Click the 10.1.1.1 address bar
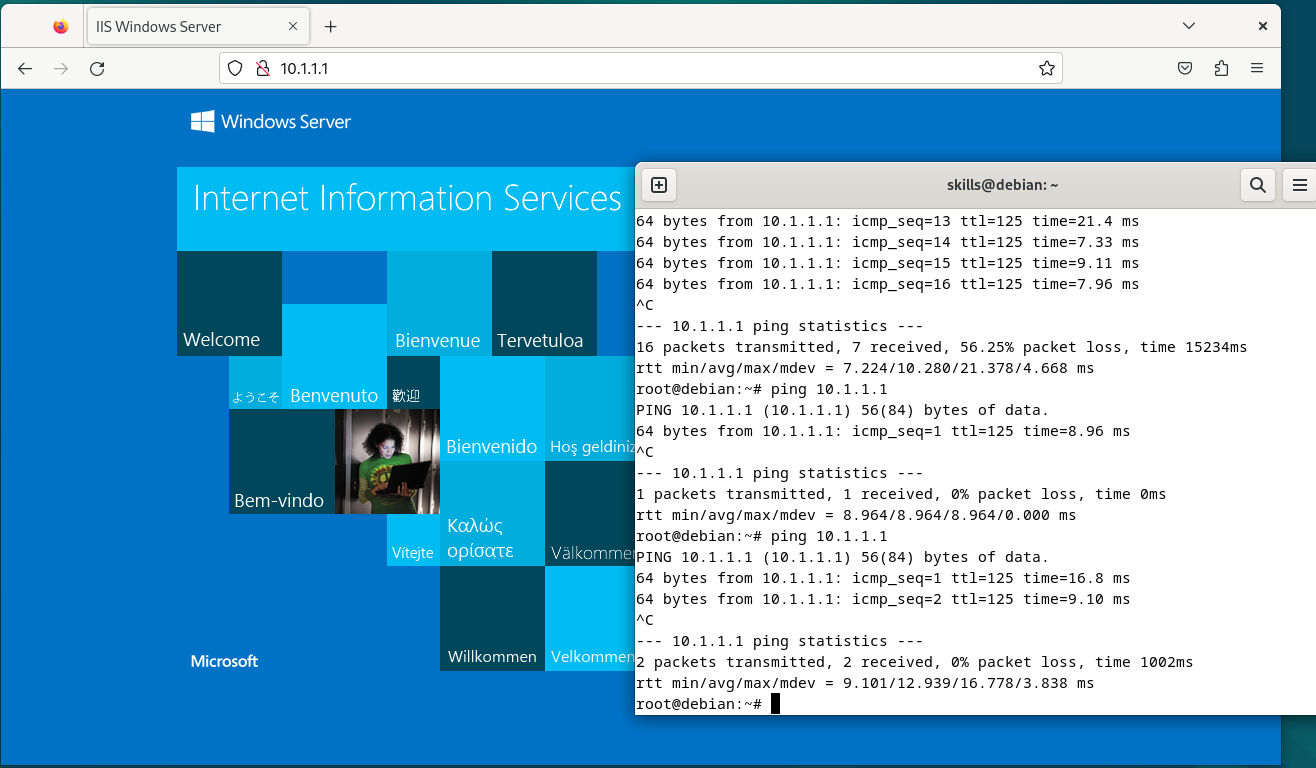Viewport: 1316px width, 768px height. (640, 68)
